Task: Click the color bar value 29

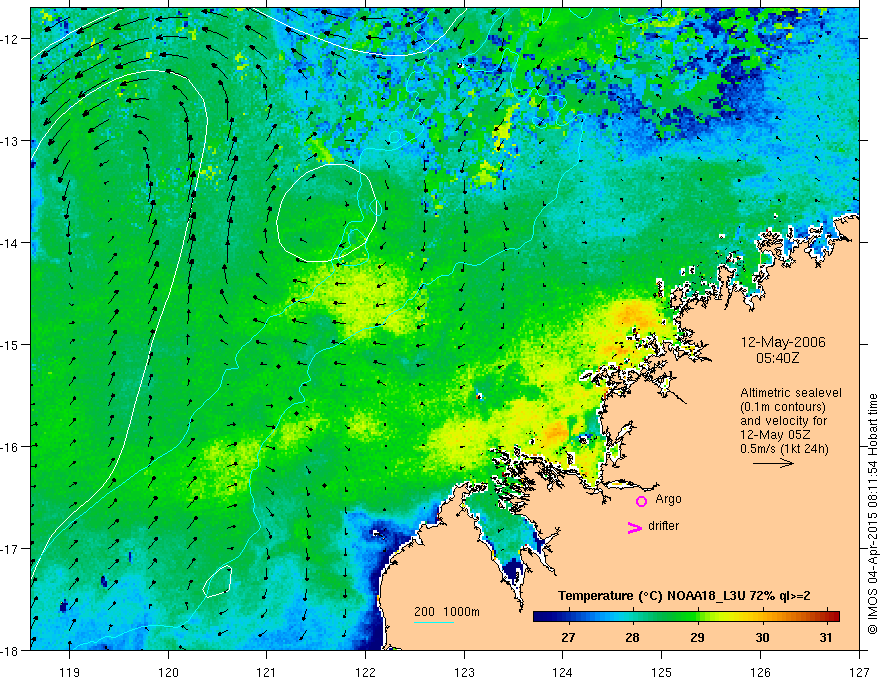Action: pyautogui.click(x=697, y=638)
